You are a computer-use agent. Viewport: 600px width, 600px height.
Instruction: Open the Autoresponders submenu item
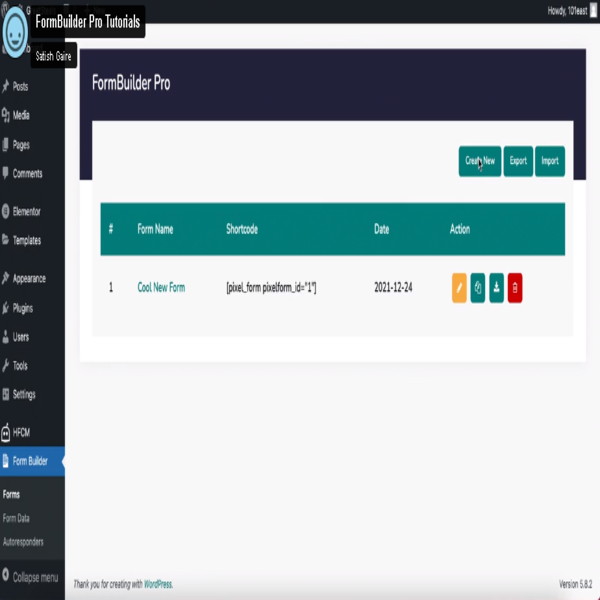coord(23,542)
